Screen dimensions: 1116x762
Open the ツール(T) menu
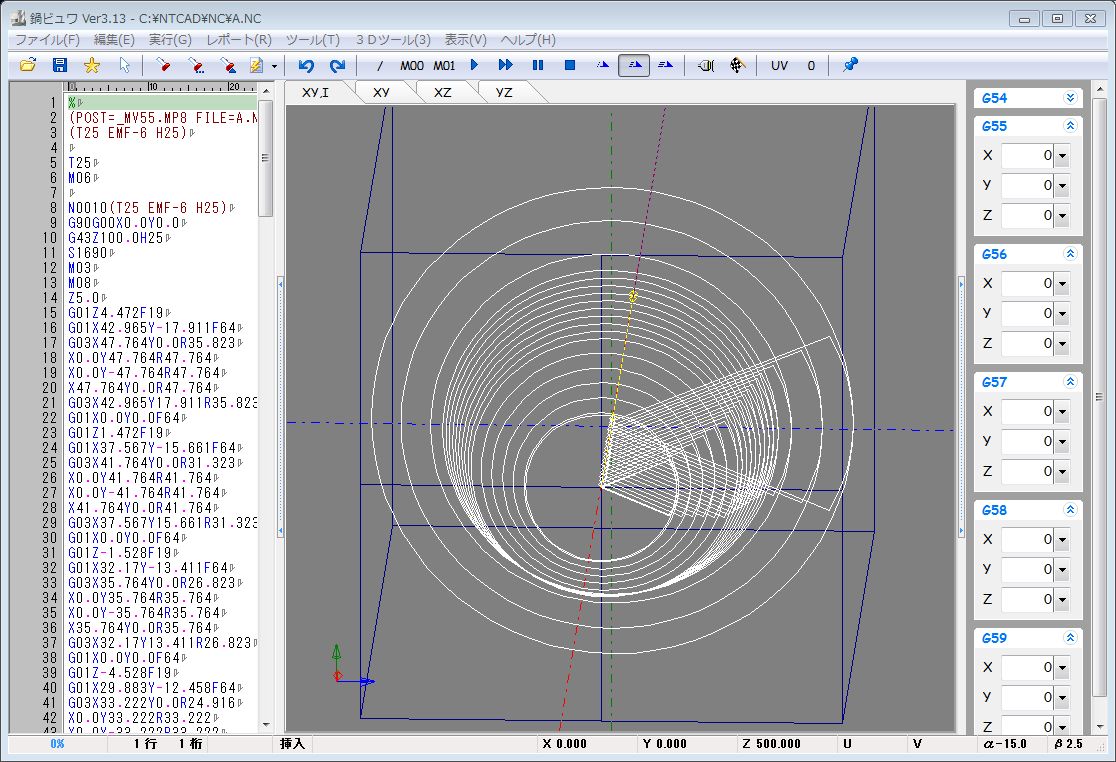pyautogui.click(x=313, y=40)
